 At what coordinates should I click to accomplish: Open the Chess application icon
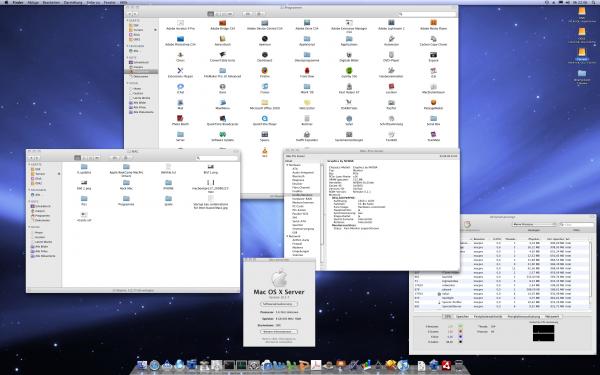coord(180,55)
